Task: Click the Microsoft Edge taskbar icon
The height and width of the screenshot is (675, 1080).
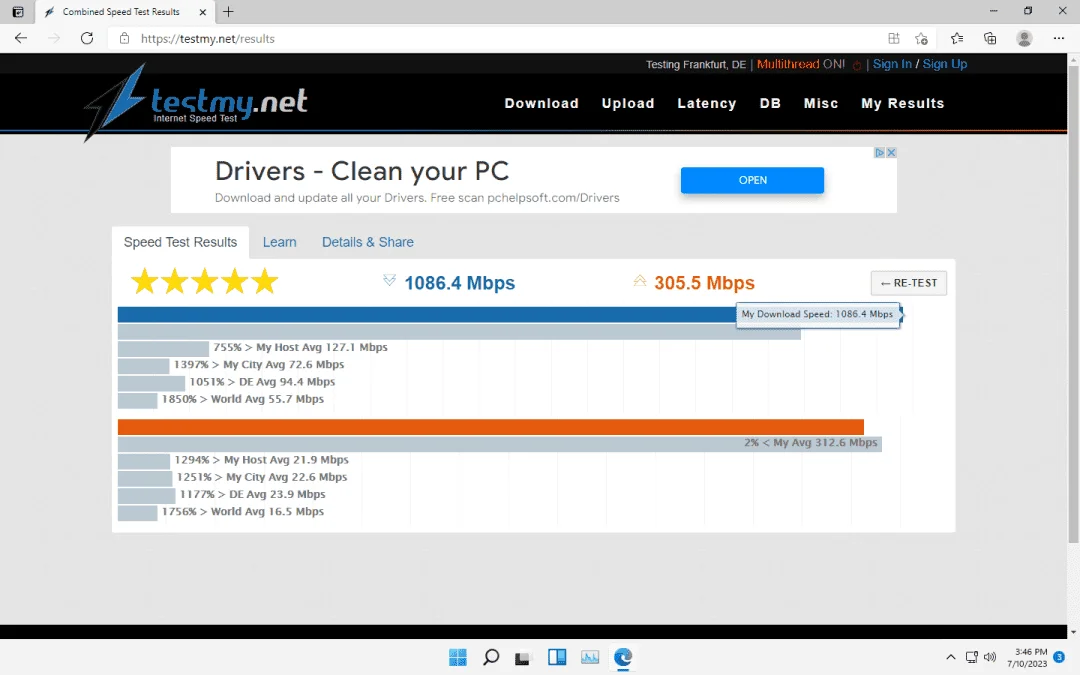Action: [x=623, y=657]
